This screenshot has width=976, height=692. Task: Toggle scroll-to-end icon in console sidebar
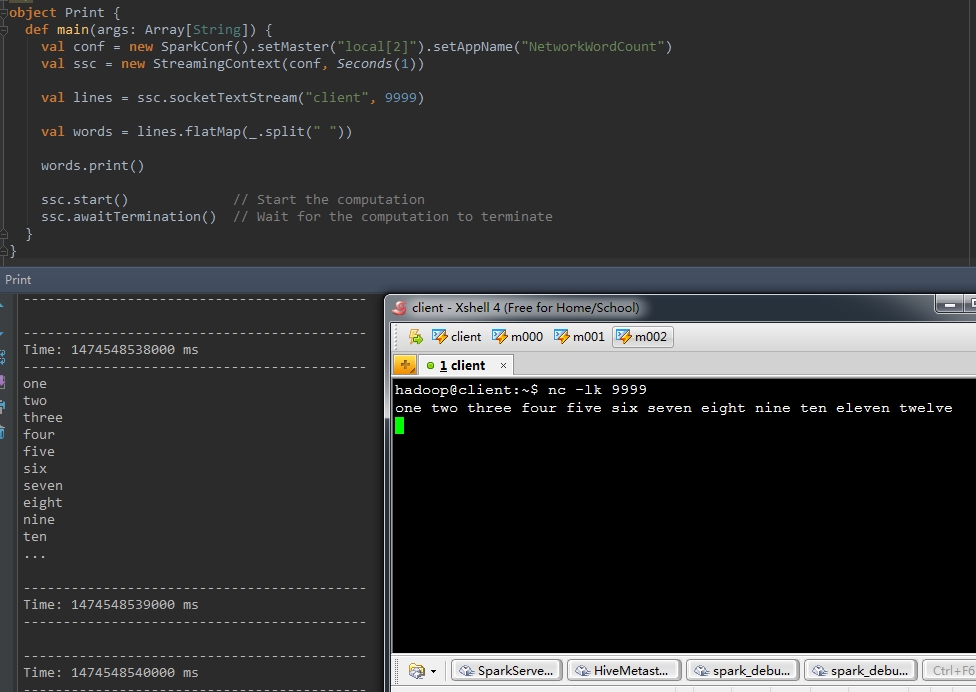2,381
